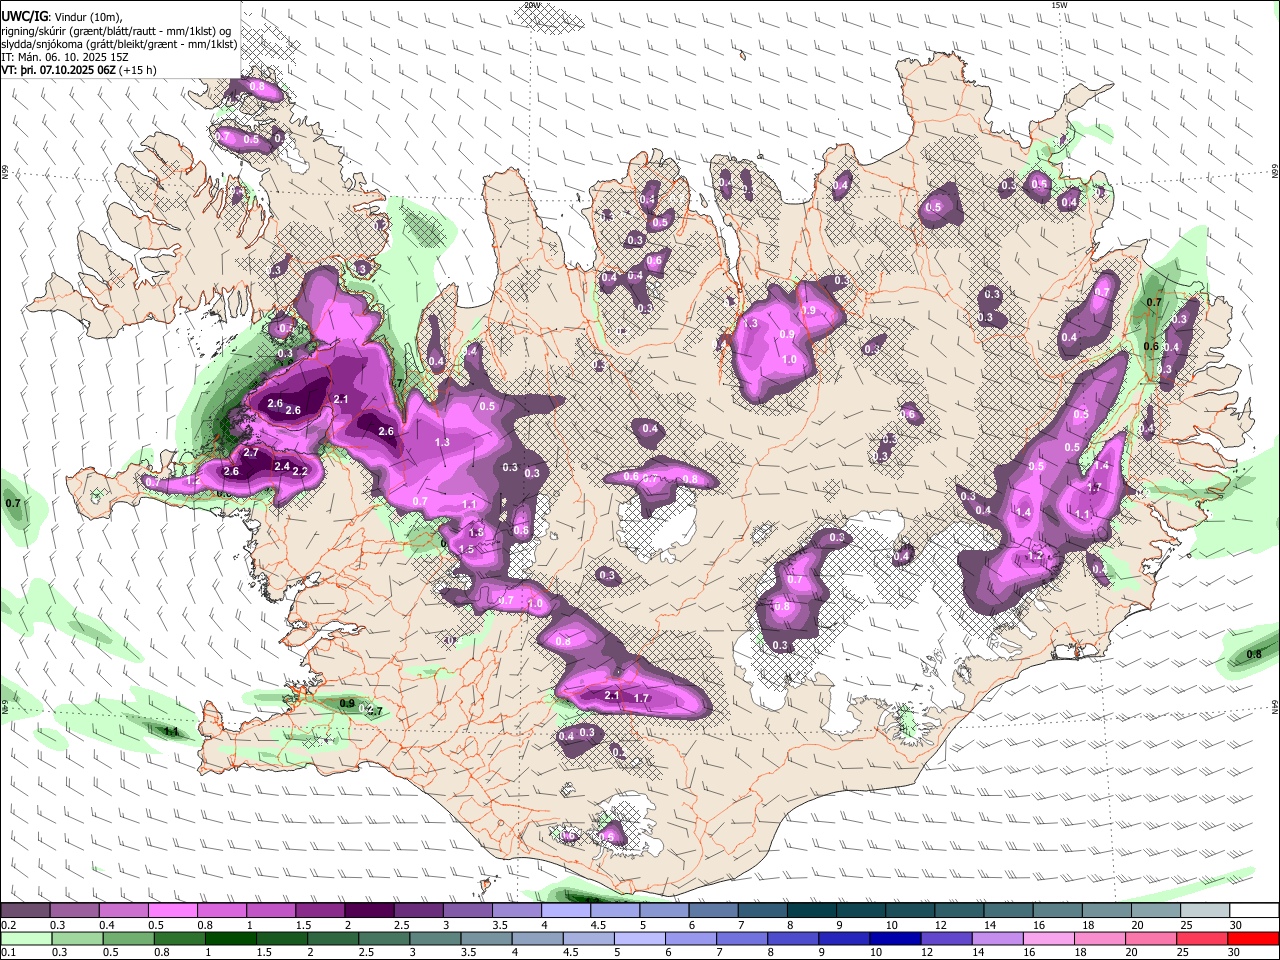Image resolution: width=1280 pixels, height=960 pixels.
Task: Pick the 0.4–0.5 orchid swatch in upper legend
Action: click(124, 910)
